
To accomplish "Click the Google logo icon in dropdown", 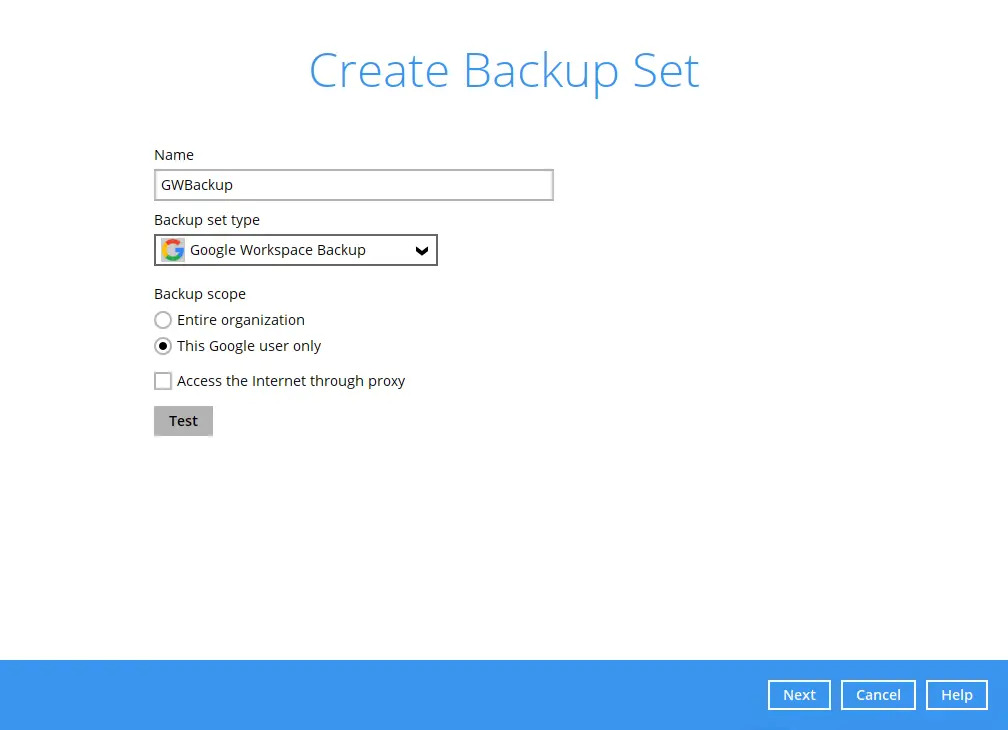I will click(173, 250).
